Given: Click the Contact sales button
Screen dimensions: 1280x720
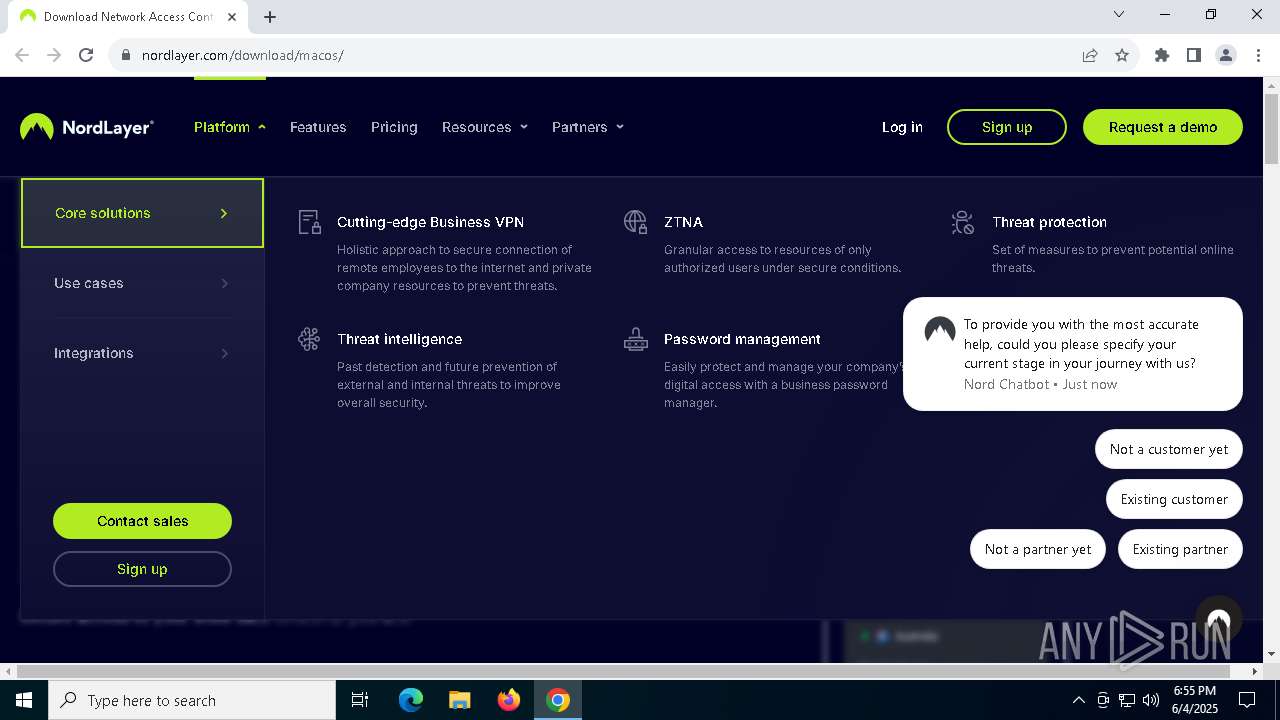Looking at the screenshot, I should point(142,521).
